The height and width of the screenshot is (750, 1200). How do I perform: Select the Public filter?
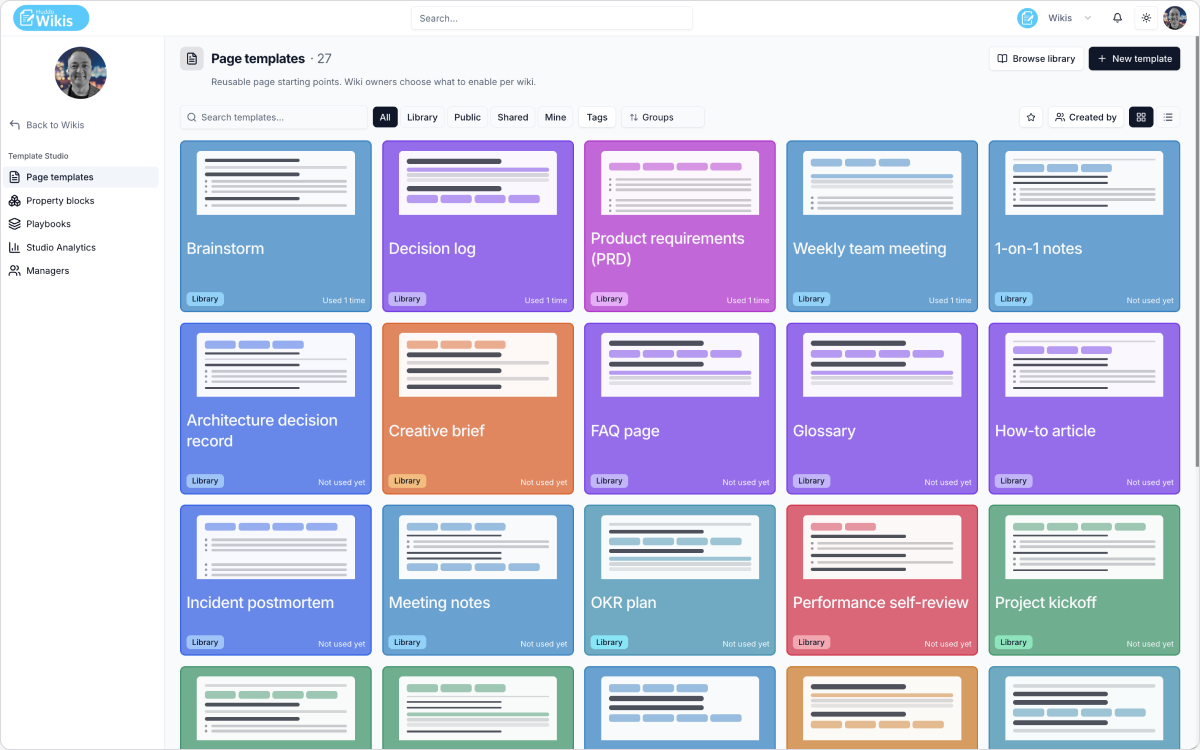pyautogui.click(x=467, y=117)
